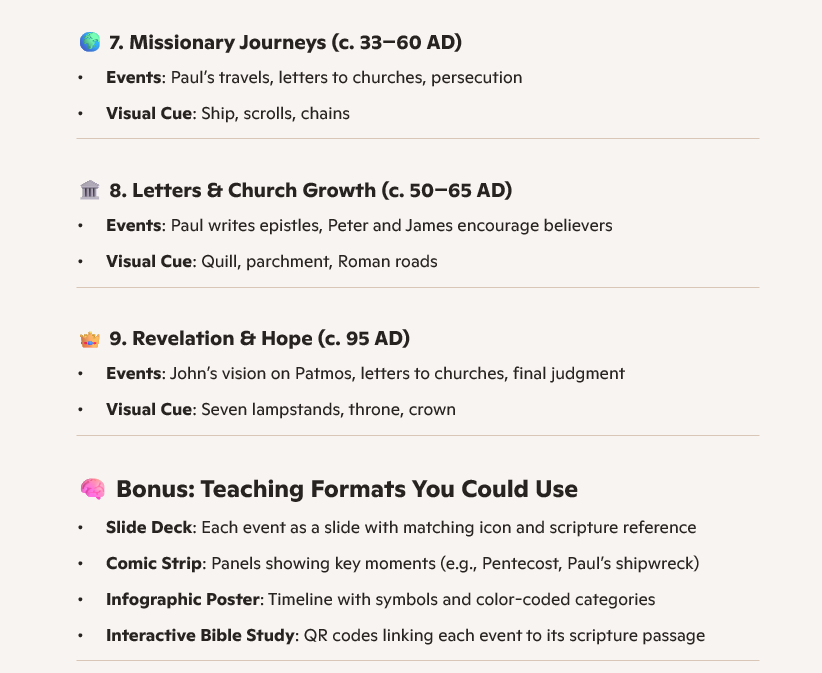Click the line "Paul writes epistles"

point(391,225)
